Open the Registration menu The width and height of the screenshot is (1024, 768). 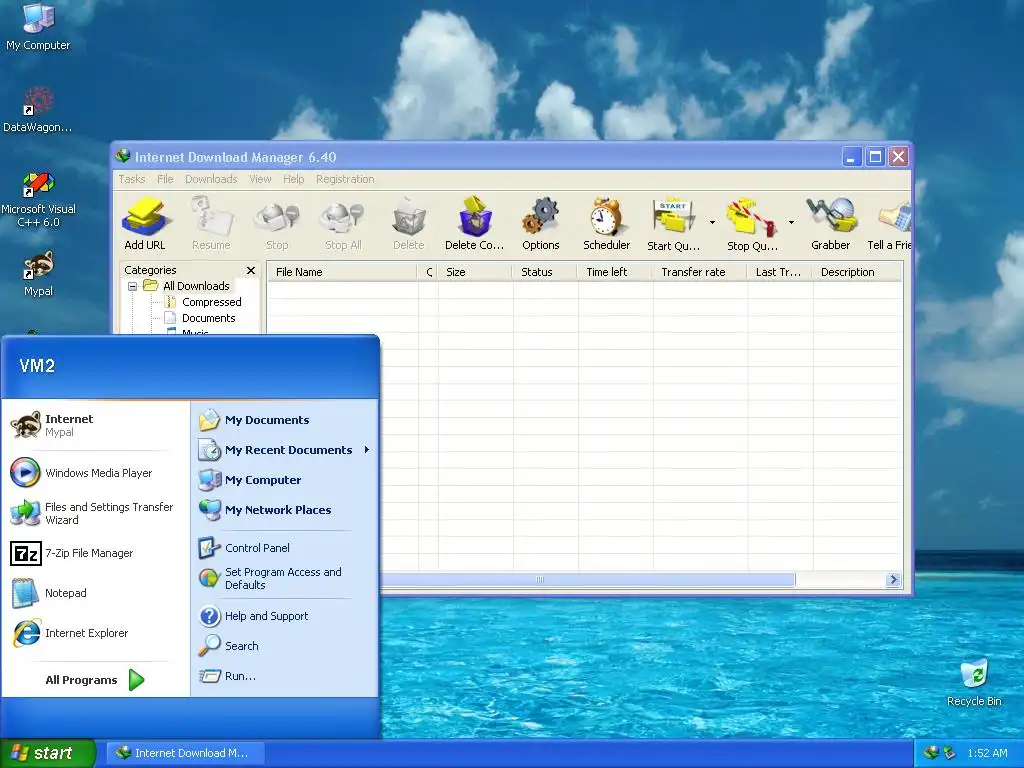[345, 179]
